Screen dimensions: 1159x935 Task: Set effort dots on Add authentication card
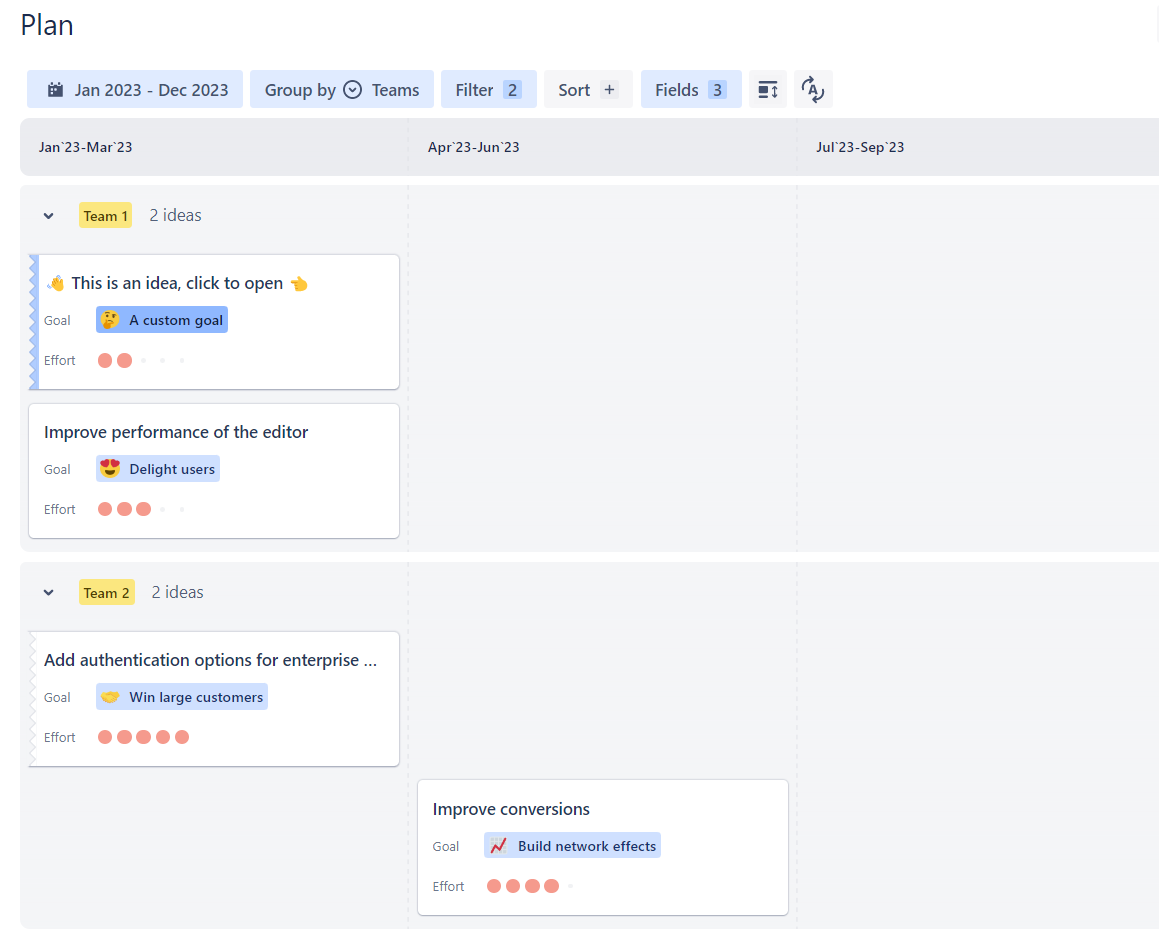pos(143,737)
